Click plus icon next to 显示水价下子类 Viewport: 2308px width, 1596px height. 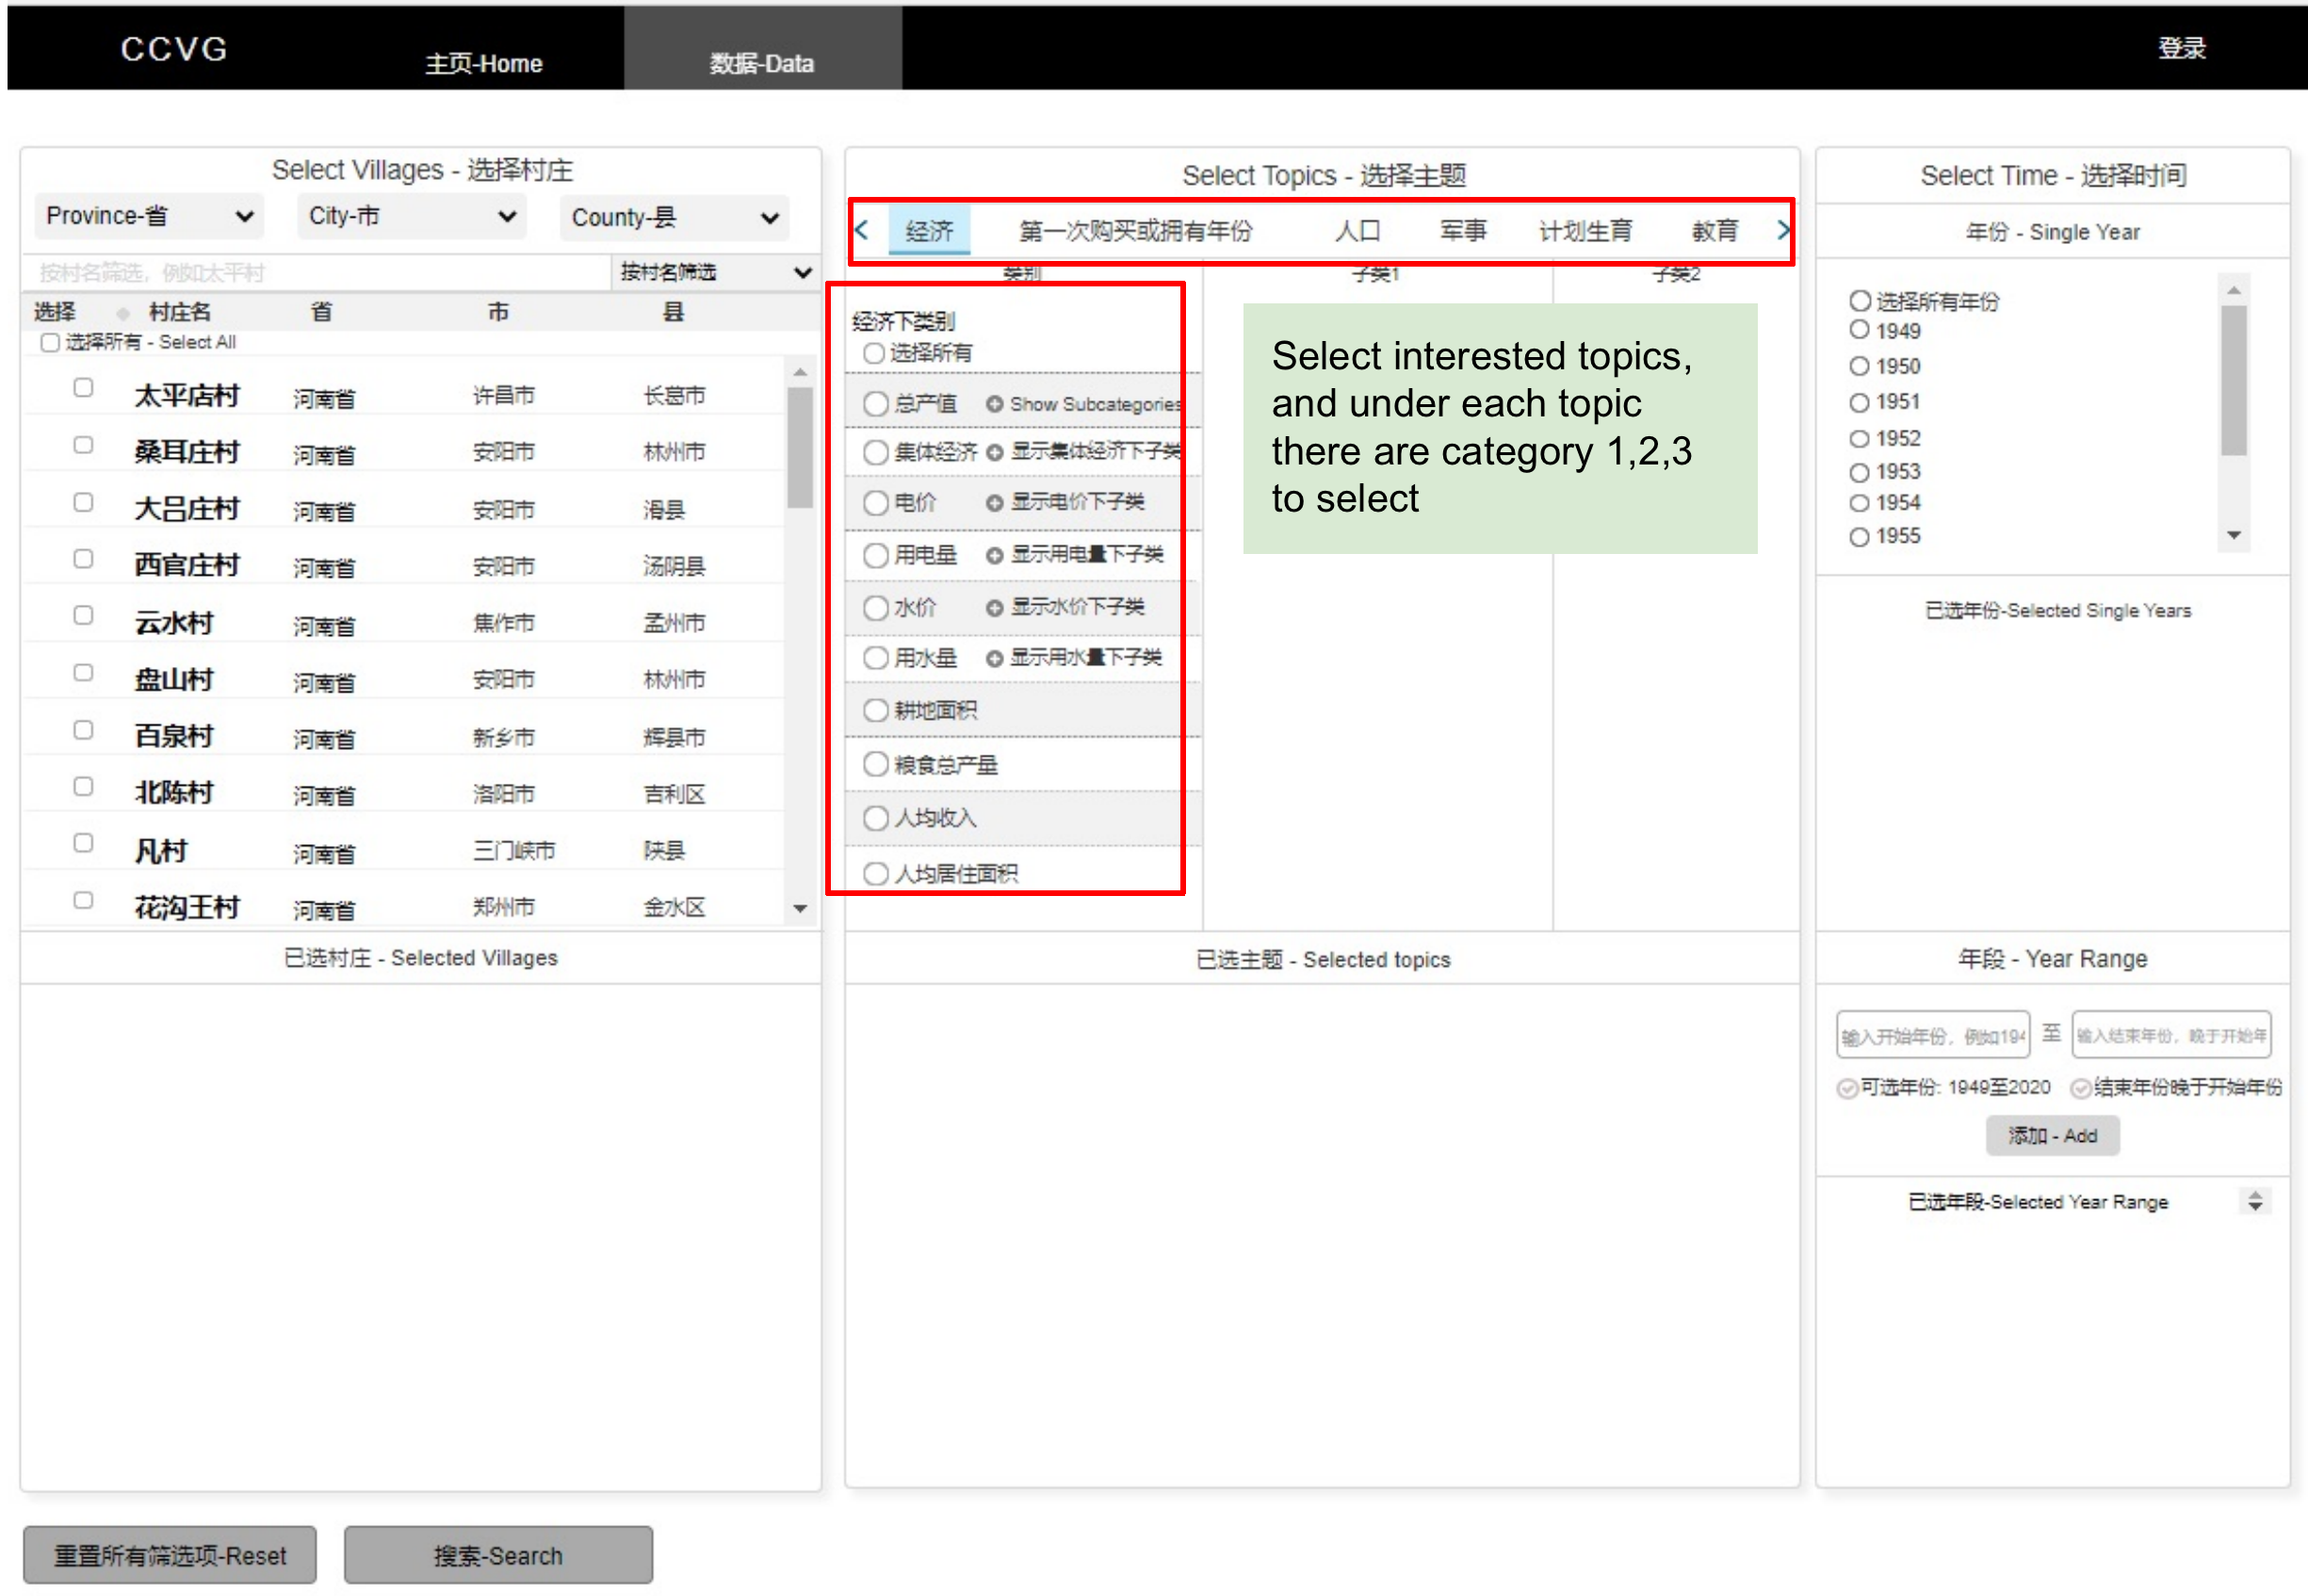click(994, 608)
